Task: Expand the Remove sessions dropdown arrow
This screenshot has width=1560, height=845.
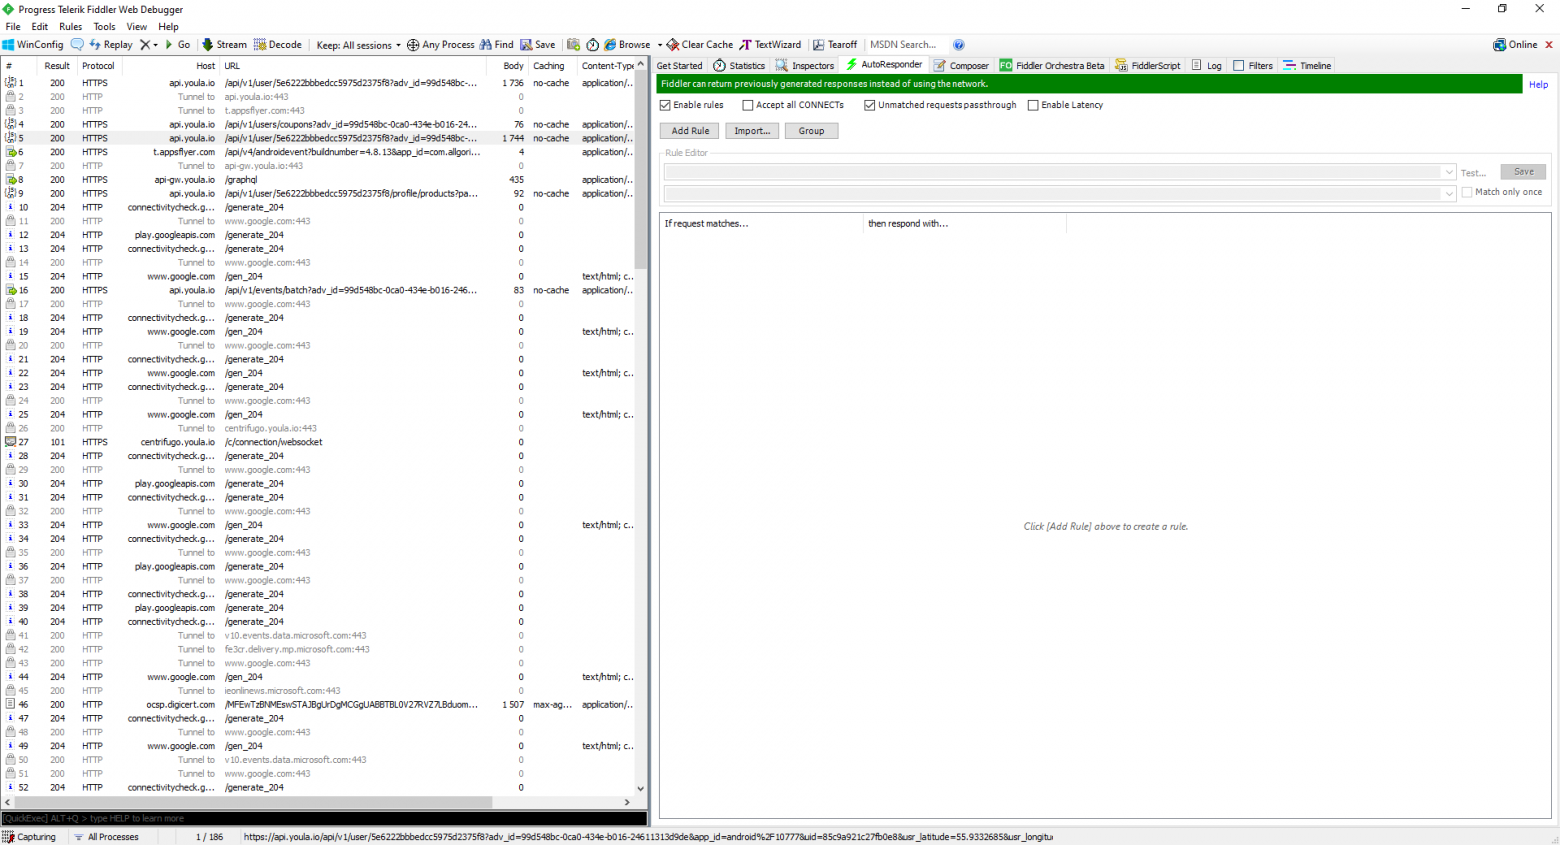Action: coord(156,45)
